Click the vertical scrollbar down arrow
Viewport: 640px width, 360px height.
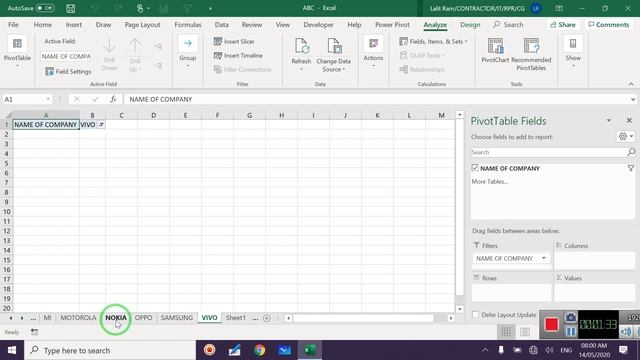460,309
